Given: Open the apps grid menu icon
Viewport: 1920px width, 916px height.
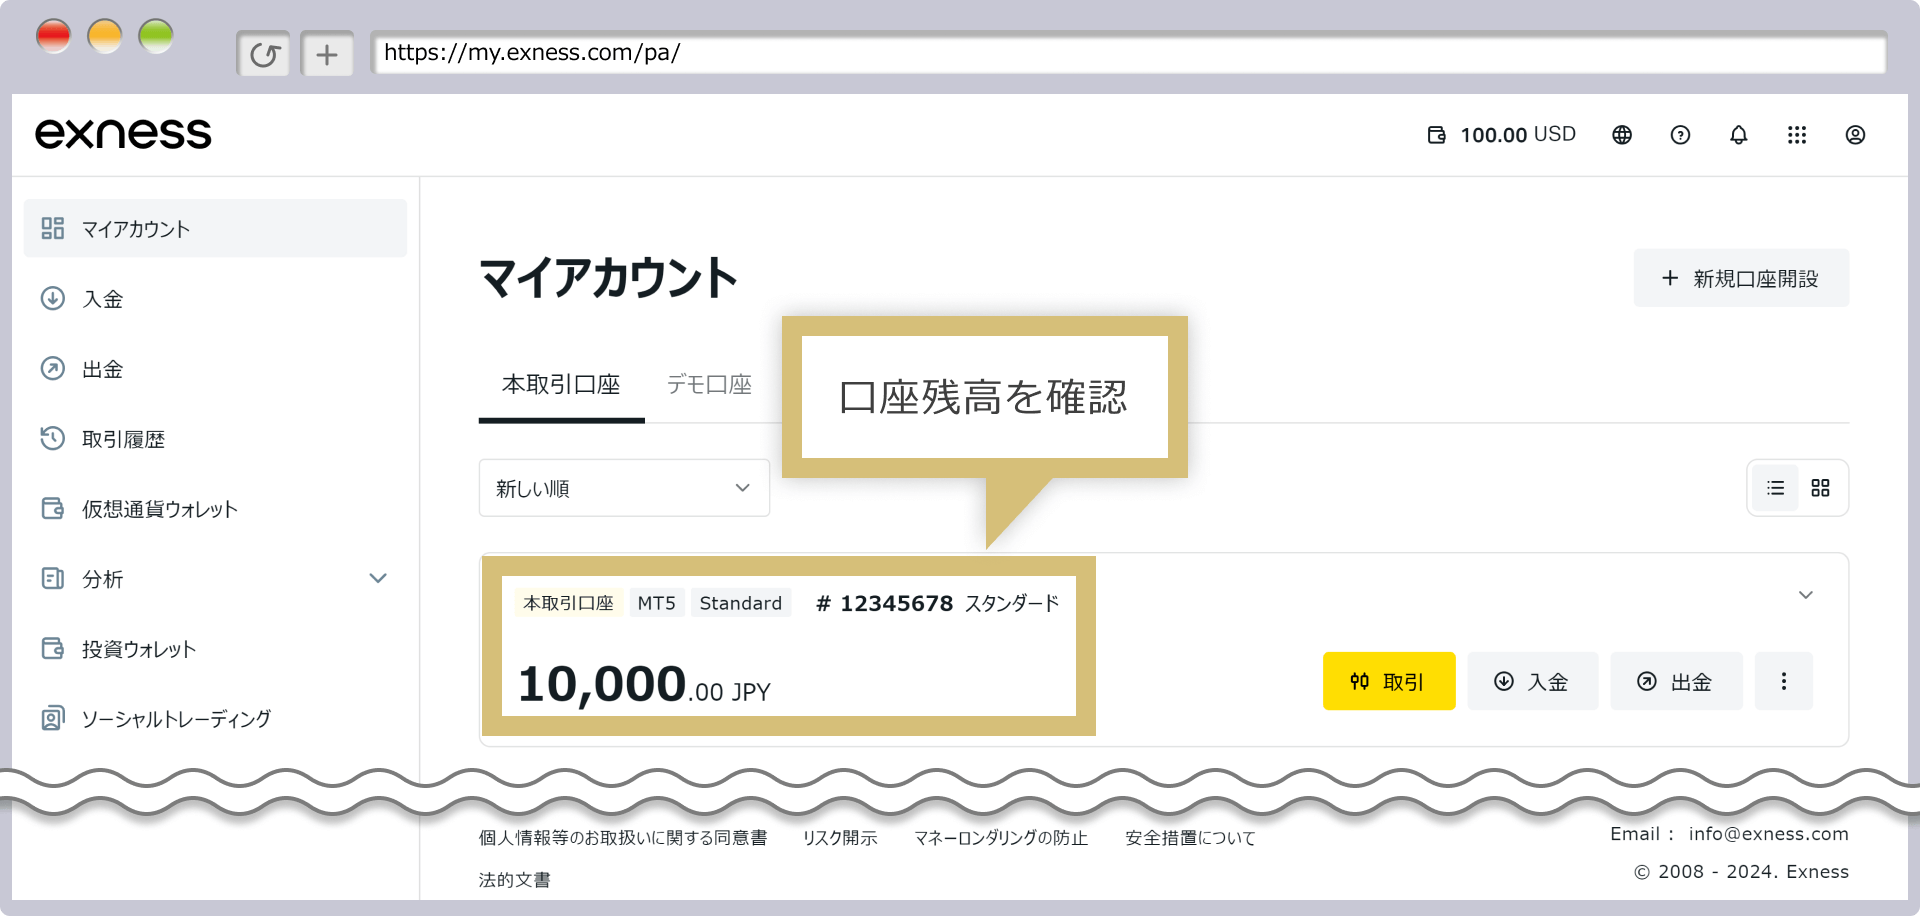Looking at the screenshot, I should click(x=1797, y=135).
